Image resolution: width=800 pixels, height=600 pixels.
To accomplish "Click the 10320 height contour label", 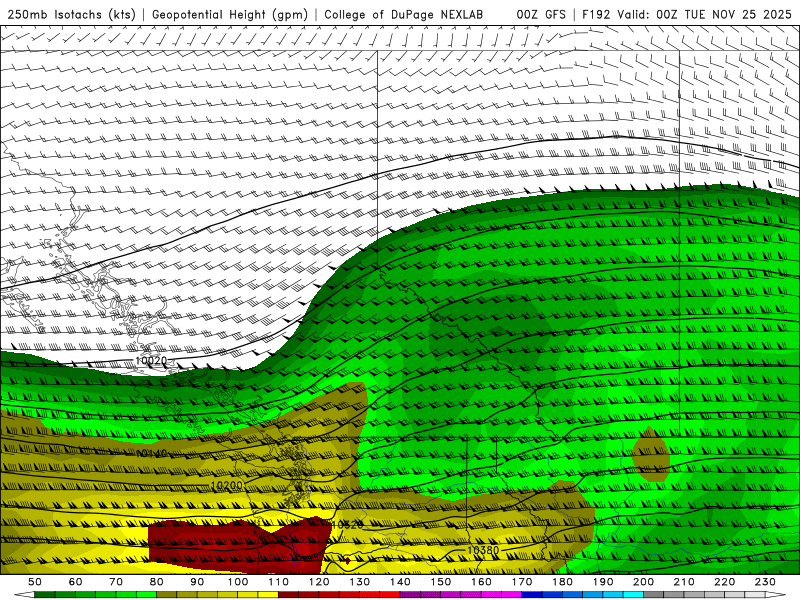I will point(347,524).
